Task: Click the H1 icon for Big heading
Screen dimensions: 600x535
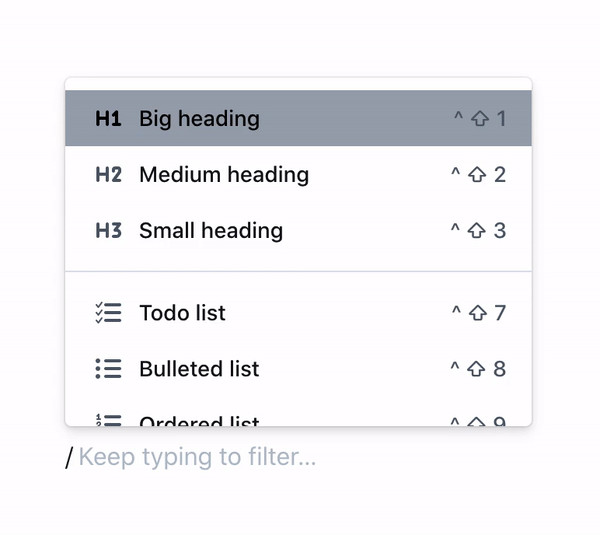Action: [108, 118]
